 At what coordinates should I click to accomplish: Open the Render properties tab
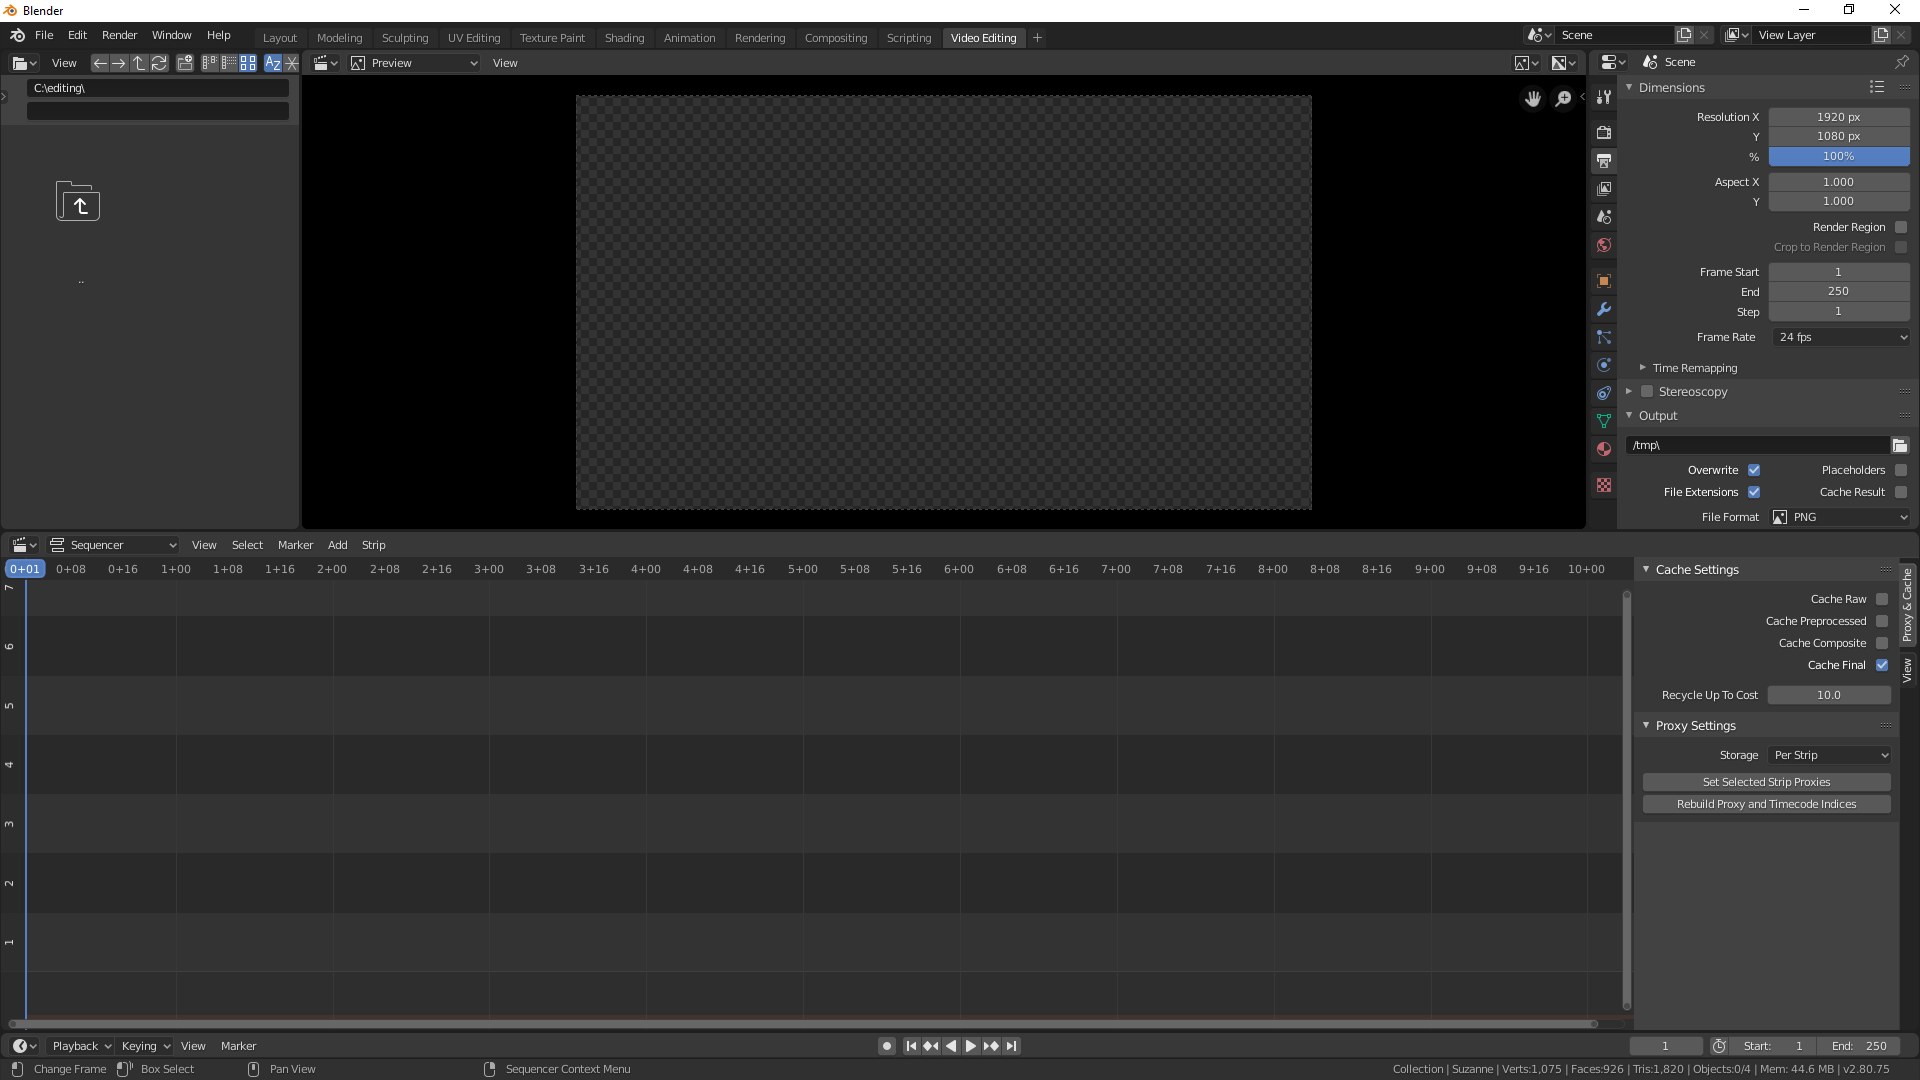pyautogui.click(x=1604, y=132)
